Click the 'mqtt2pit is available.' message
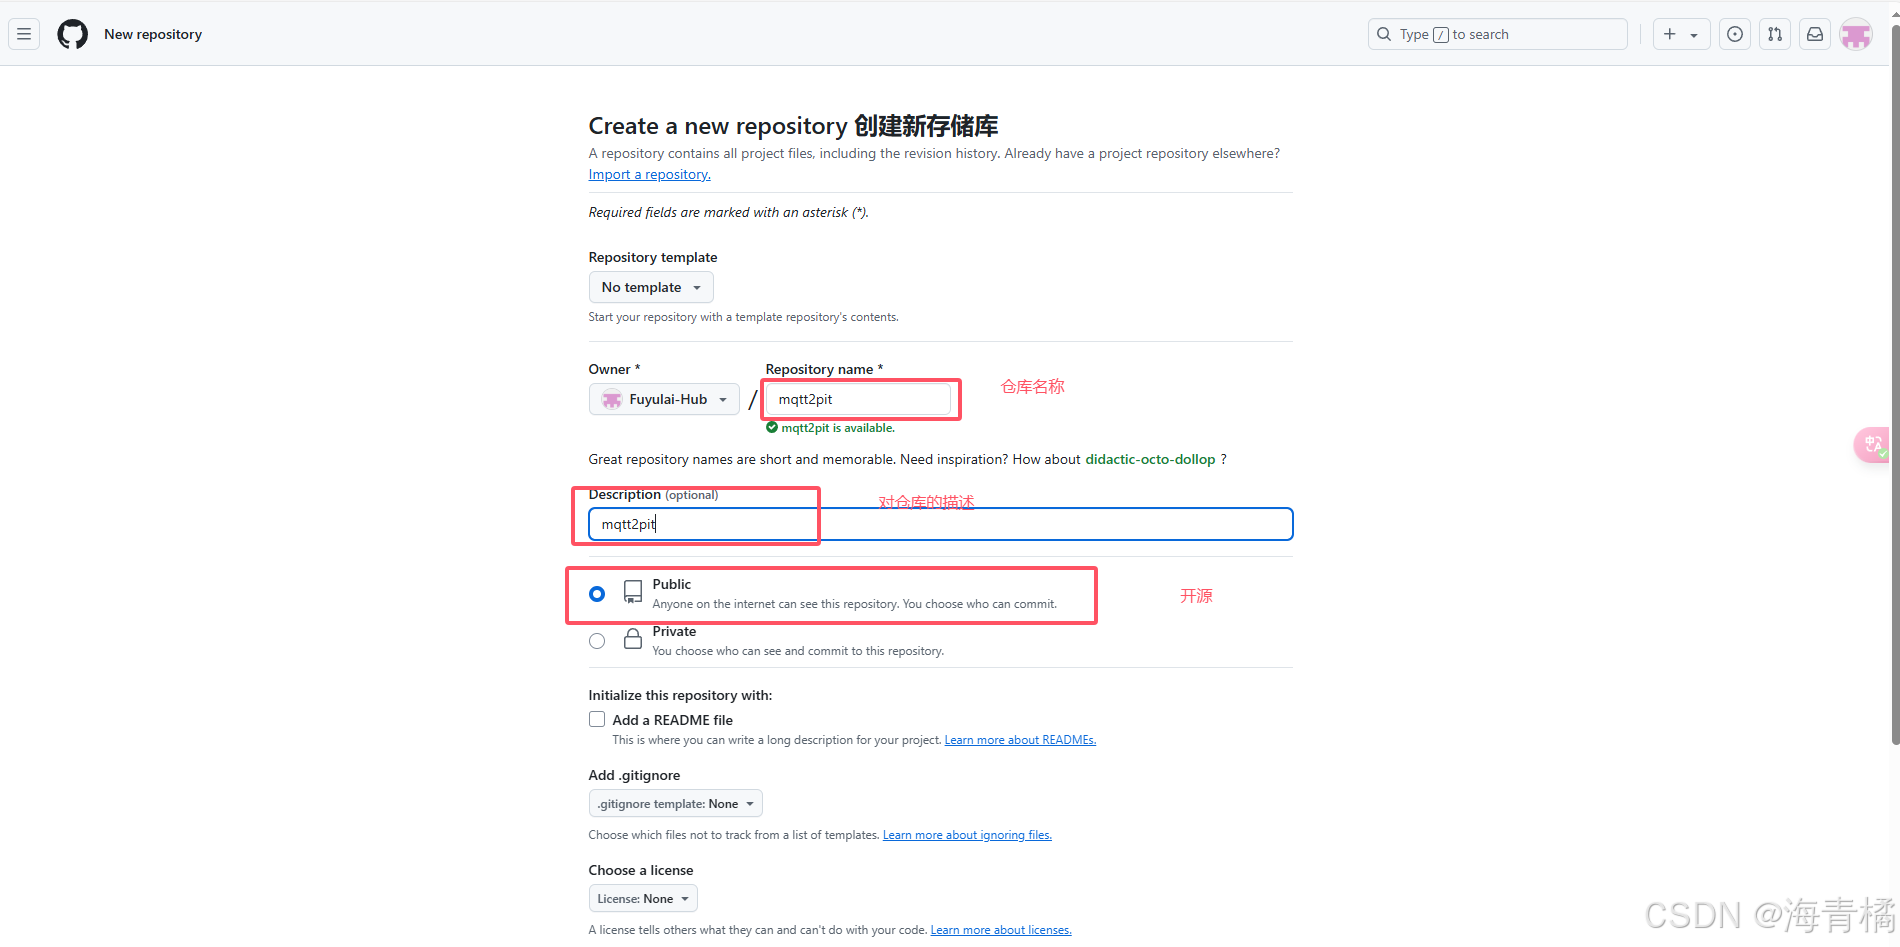Viewport: 1900px width, 947px height. pyautogui.click(x=838, y=428)
